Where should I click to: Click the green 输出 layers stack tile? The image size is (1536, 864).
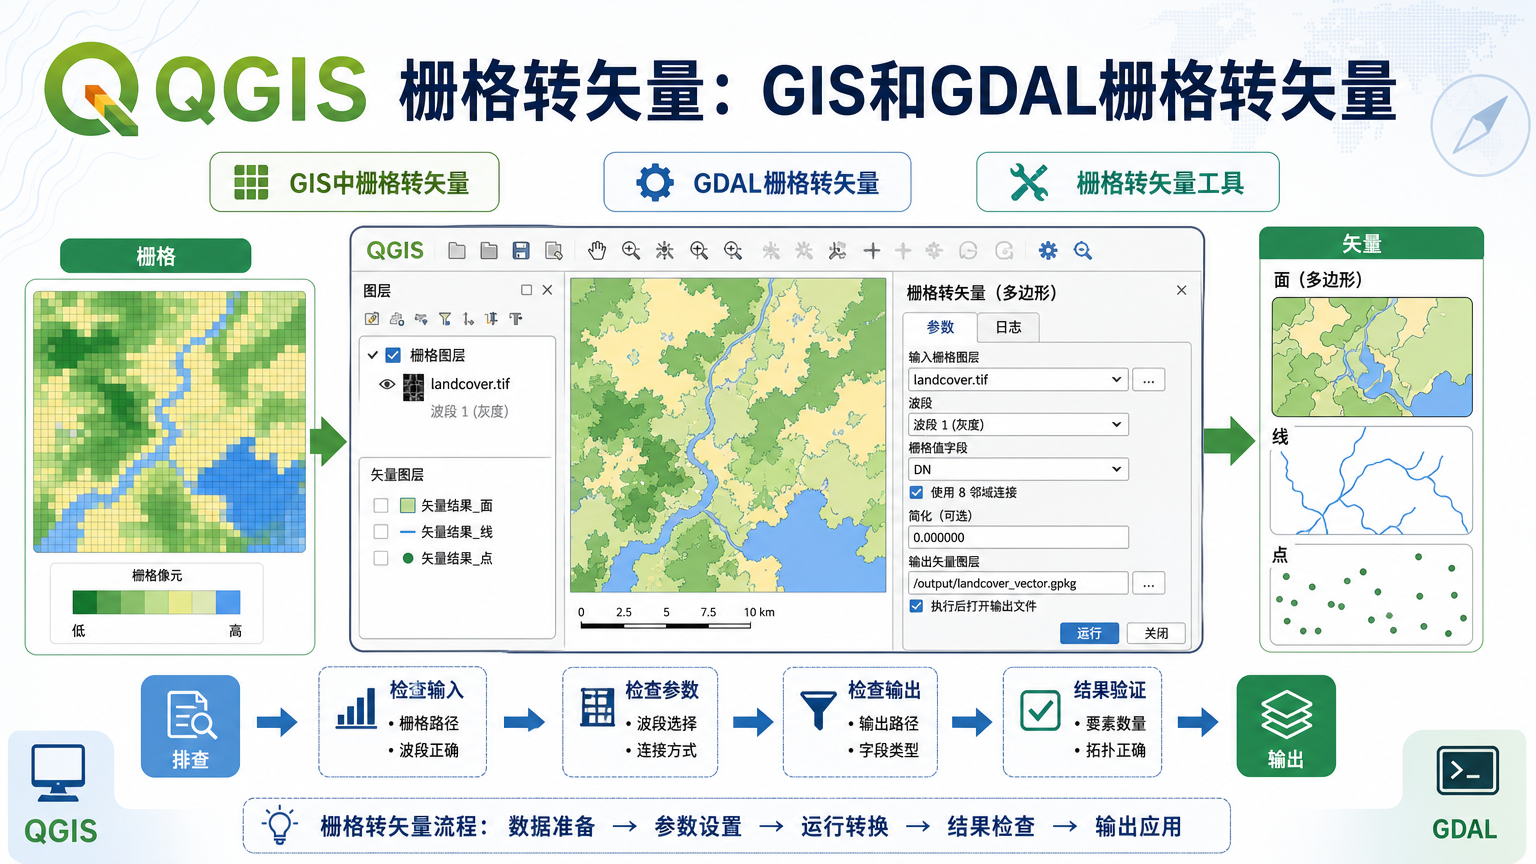pos(1286,726)
